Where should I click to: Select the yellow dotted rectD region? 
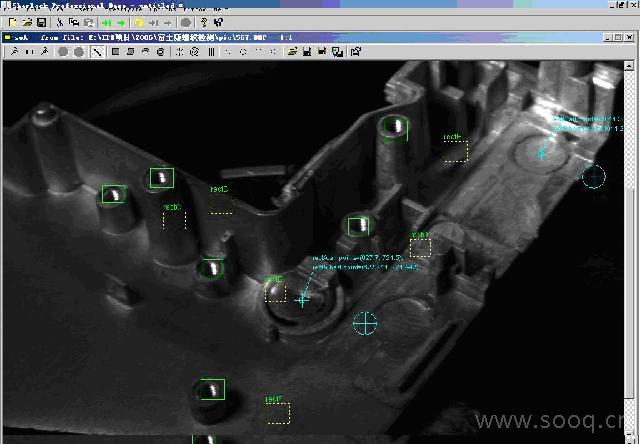point(221,203)
